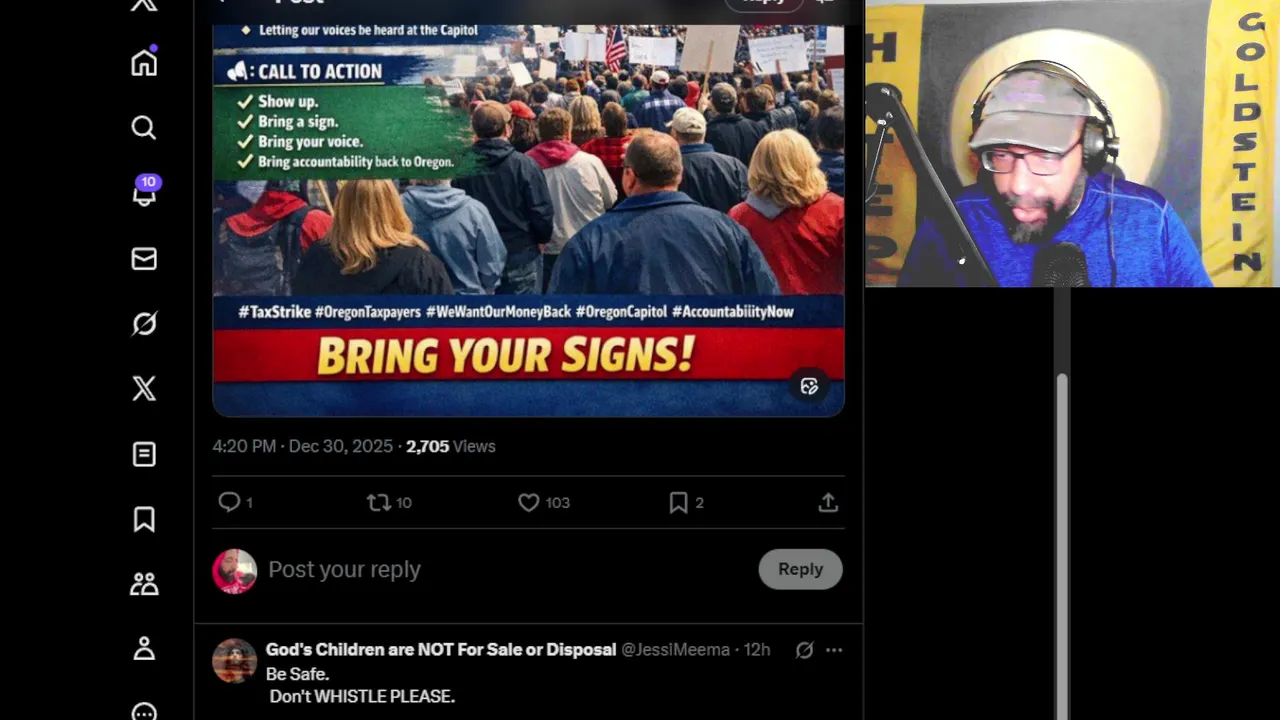Open the Communities people icon

click(144, 584)
